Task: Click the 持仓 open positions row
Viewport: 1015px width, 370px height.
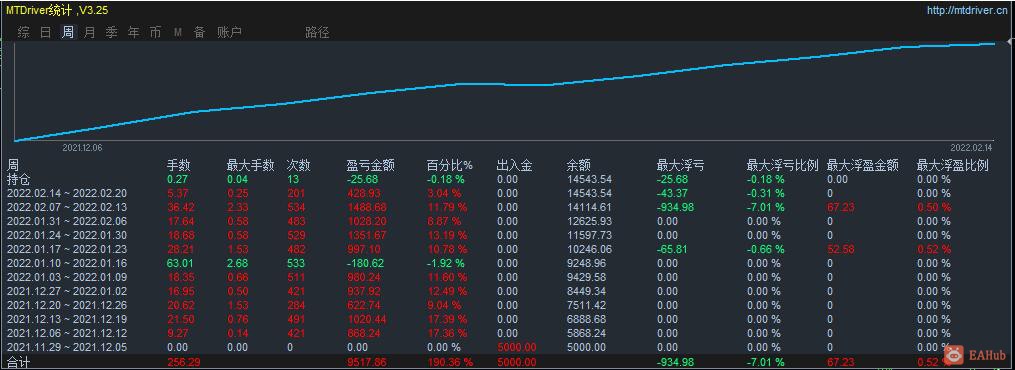Action: 508,179
